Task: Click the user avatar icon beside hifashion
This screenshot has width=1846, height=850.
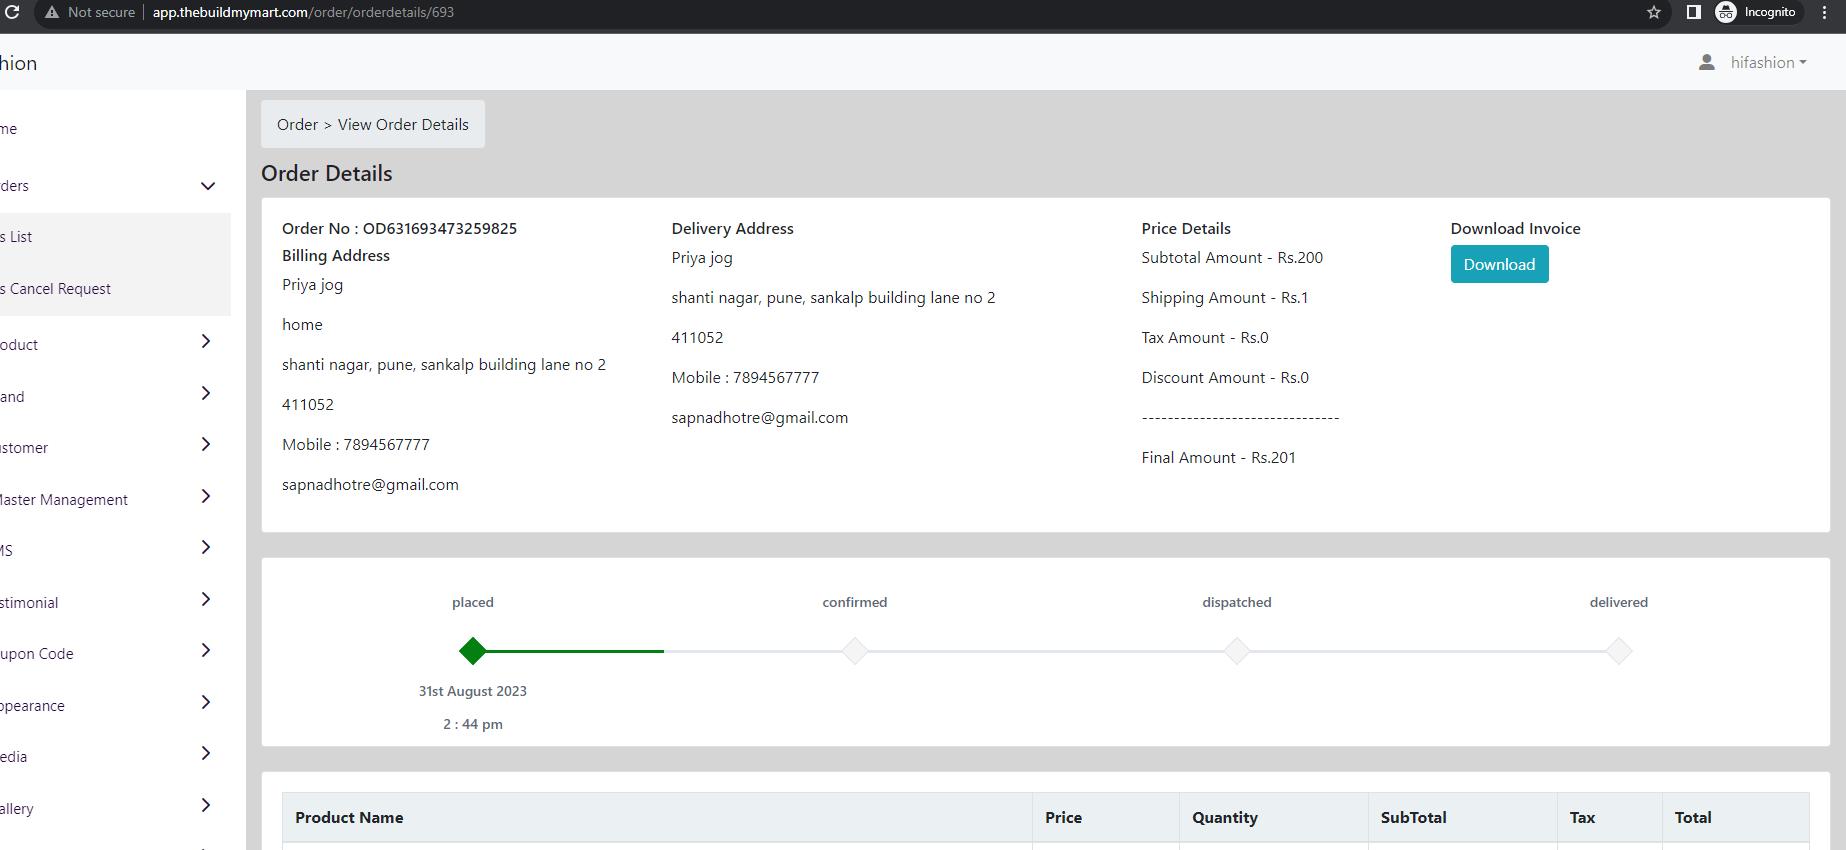Action: click(1707, 62)
